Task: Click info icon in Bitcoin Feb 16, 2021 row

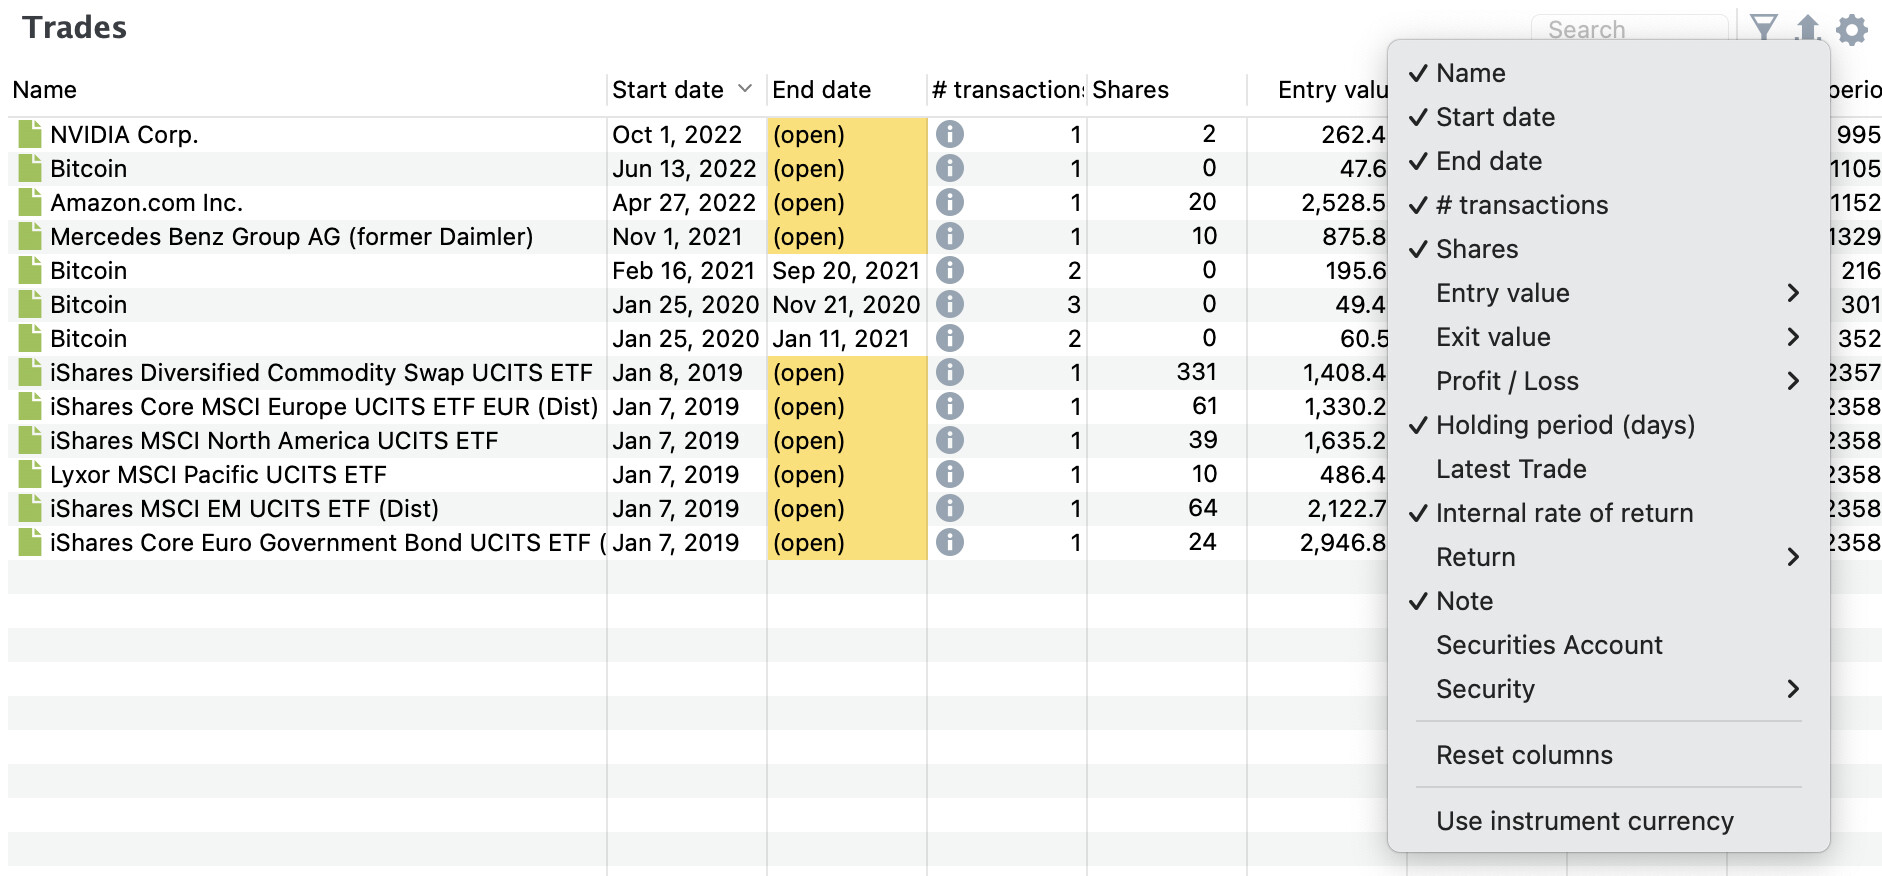Action: click(x=950, y=270)
